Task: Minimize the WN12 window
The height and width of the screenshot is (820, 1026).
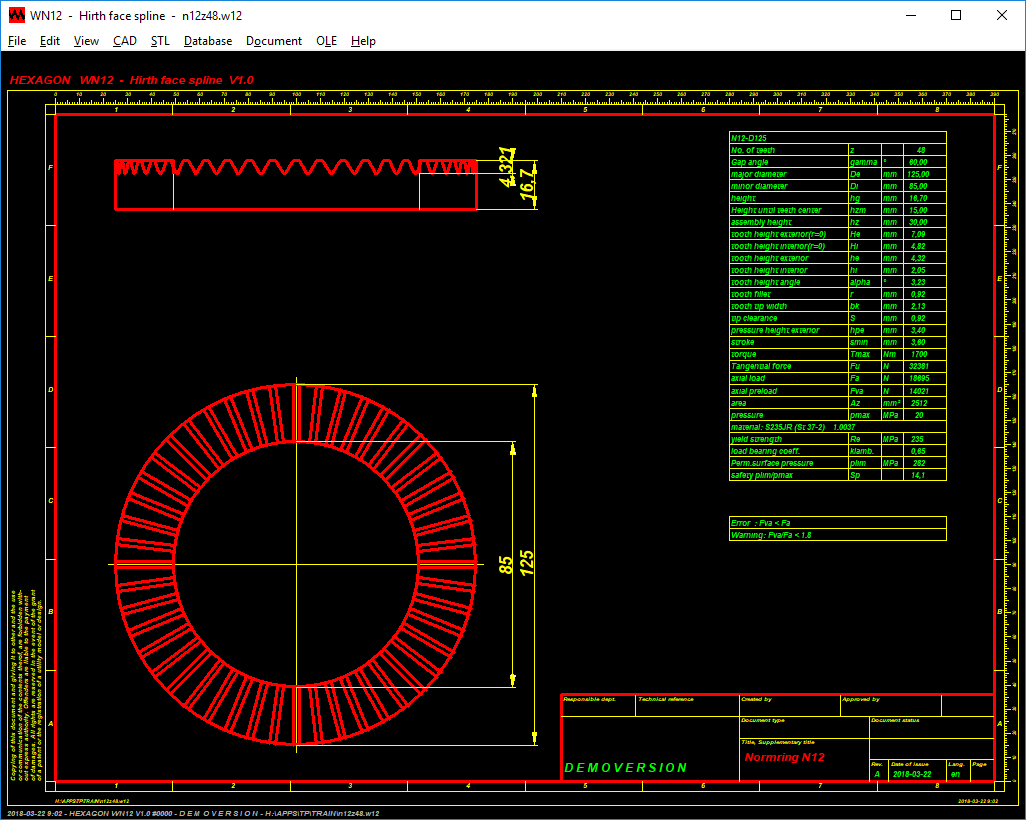Action: [x=910, y=15]
